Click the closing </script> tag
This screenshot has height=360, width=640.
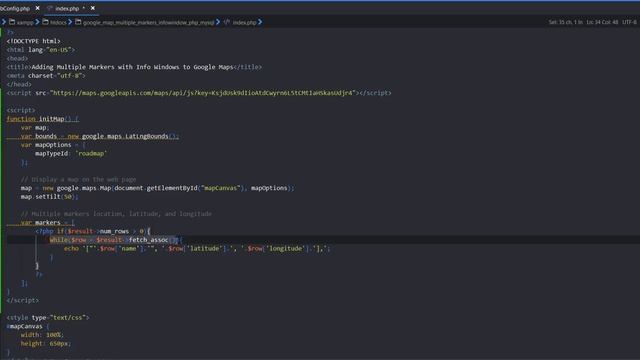pos(23,300)
